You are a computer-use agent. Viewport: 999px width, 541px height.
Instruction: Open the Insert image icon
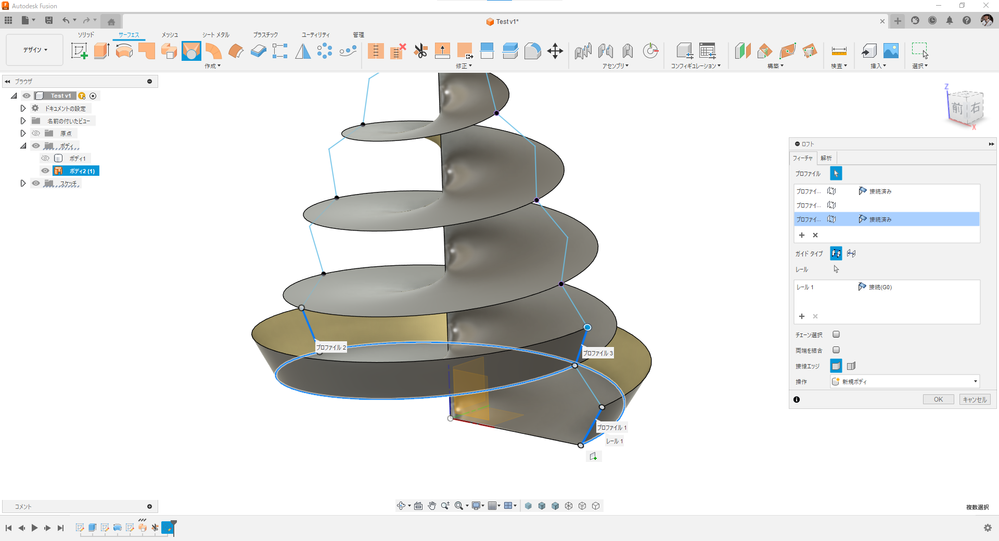[891, 51]
